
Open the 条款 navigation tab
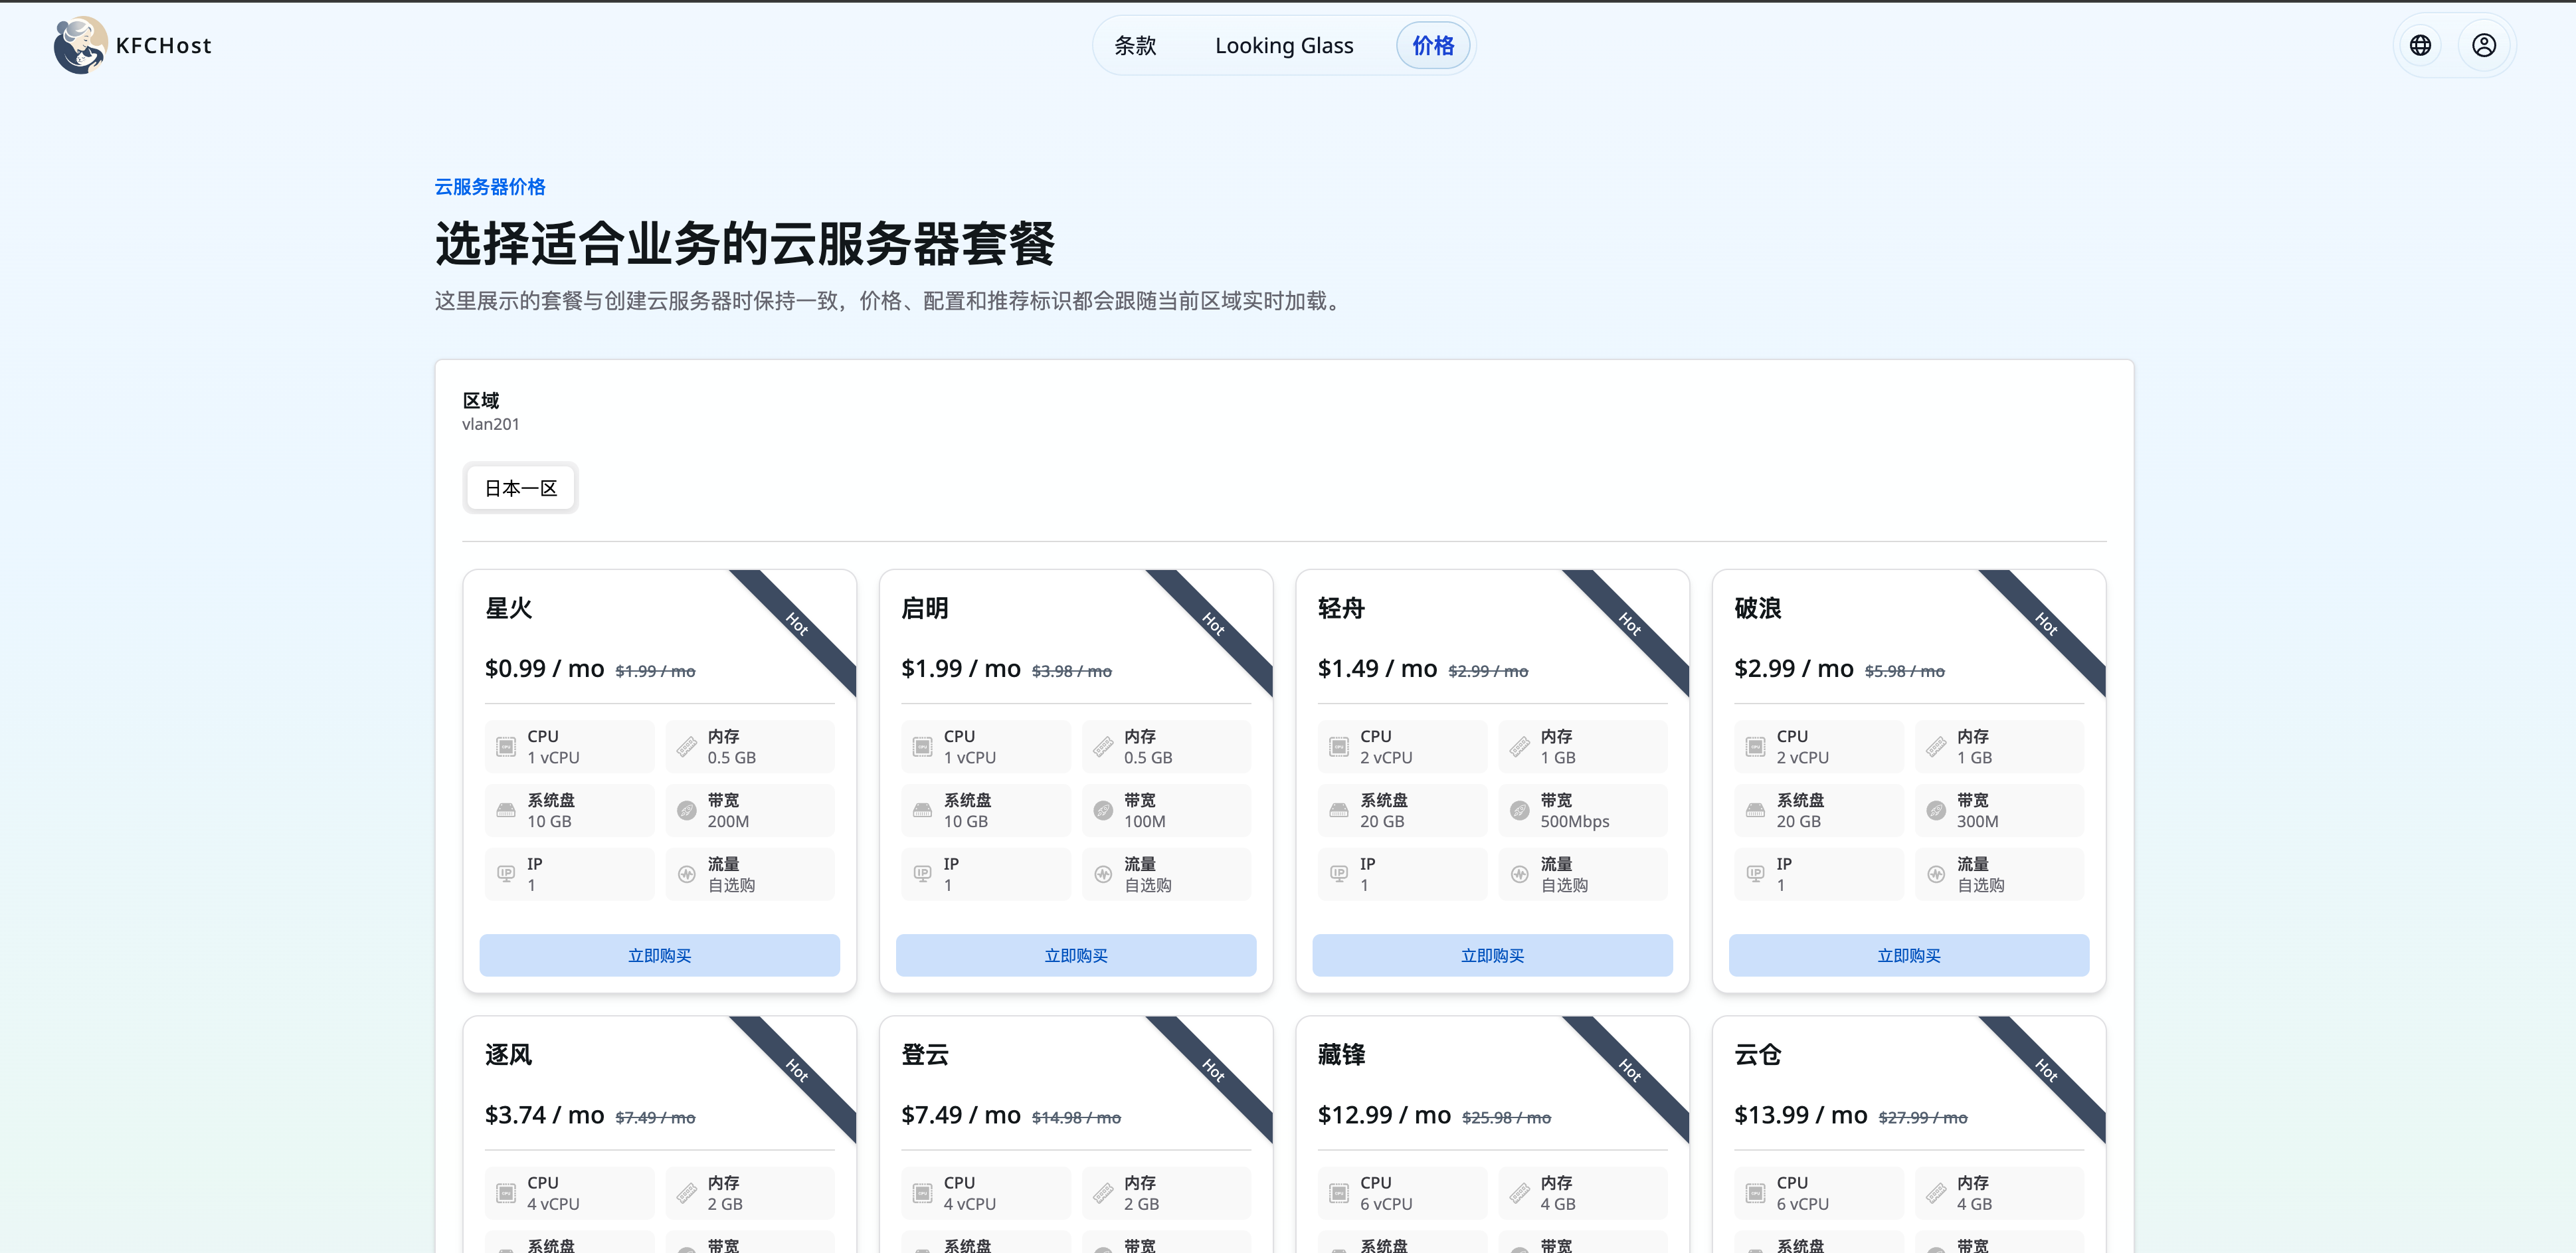pos(1135,45)
